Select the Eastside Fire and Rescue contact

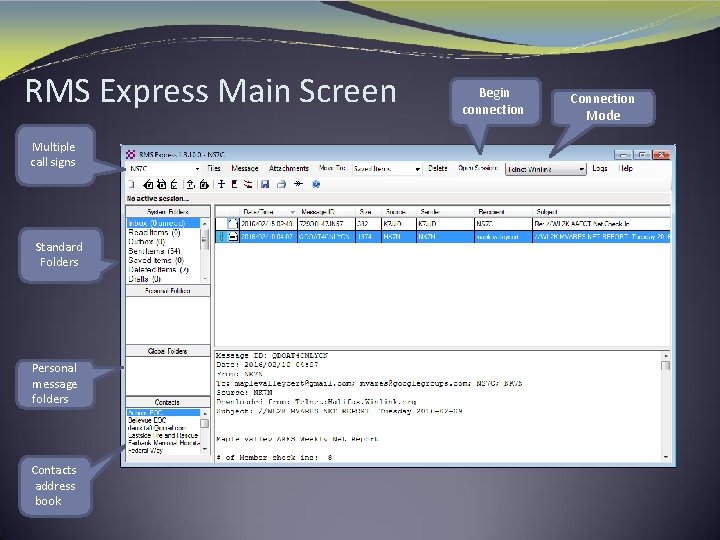tap(163, 435)
